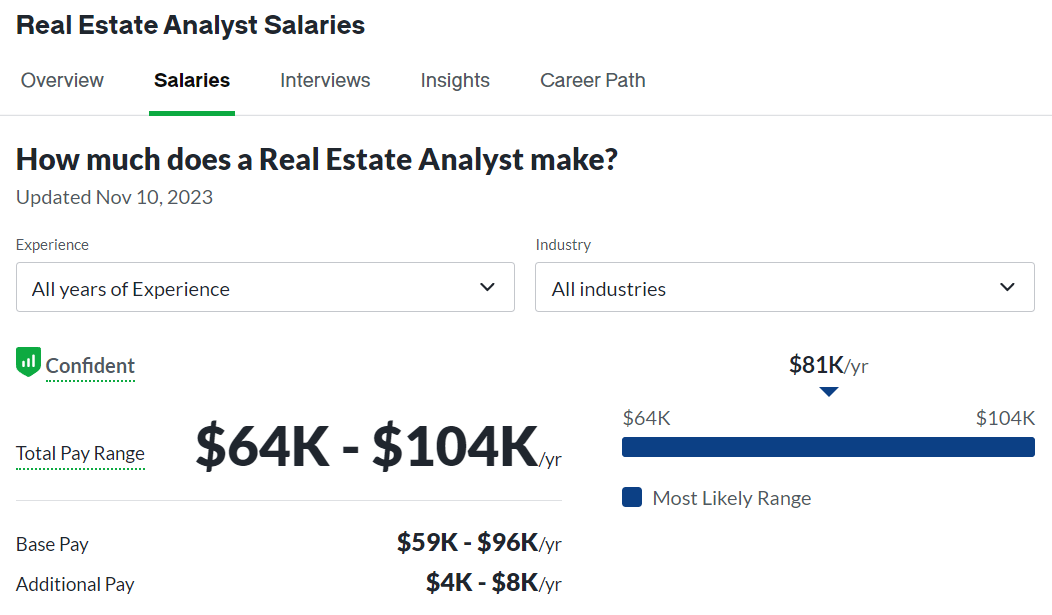
Task: Open the Insights tab
Action: (455, 80)
